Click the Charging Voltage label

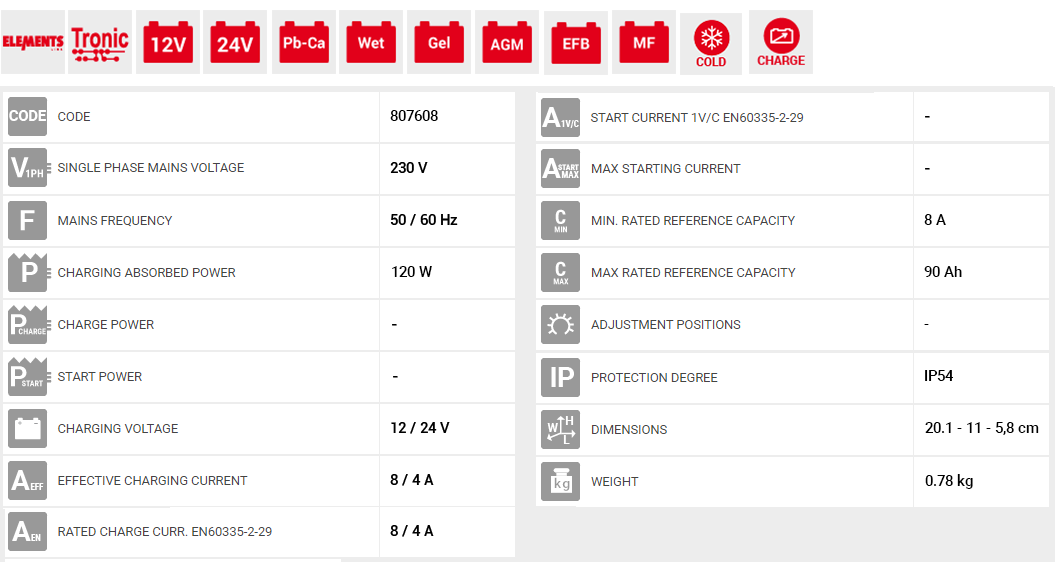click(118, 428)
